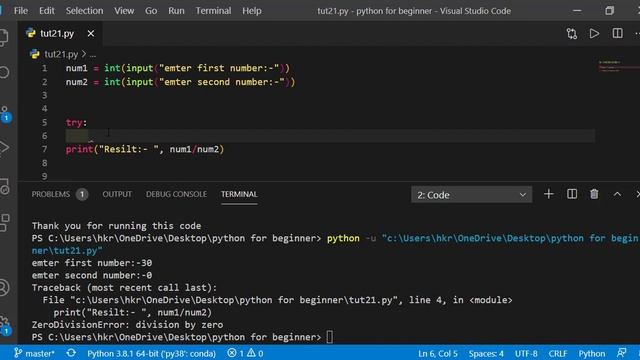This screenshot has width=640, height=360.
Task: Run the Python file with play icon
Action: point(594,33)
